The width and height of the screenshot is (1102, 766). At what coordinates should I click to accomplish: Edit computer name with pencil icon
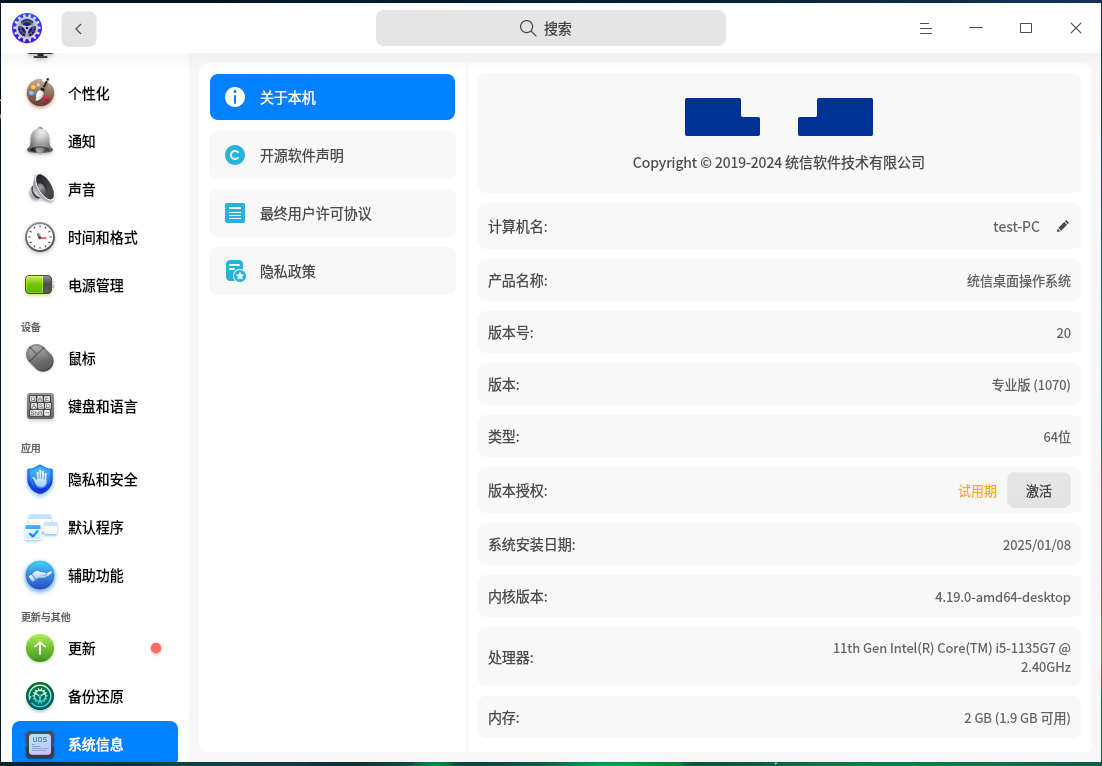[1063, 226]
